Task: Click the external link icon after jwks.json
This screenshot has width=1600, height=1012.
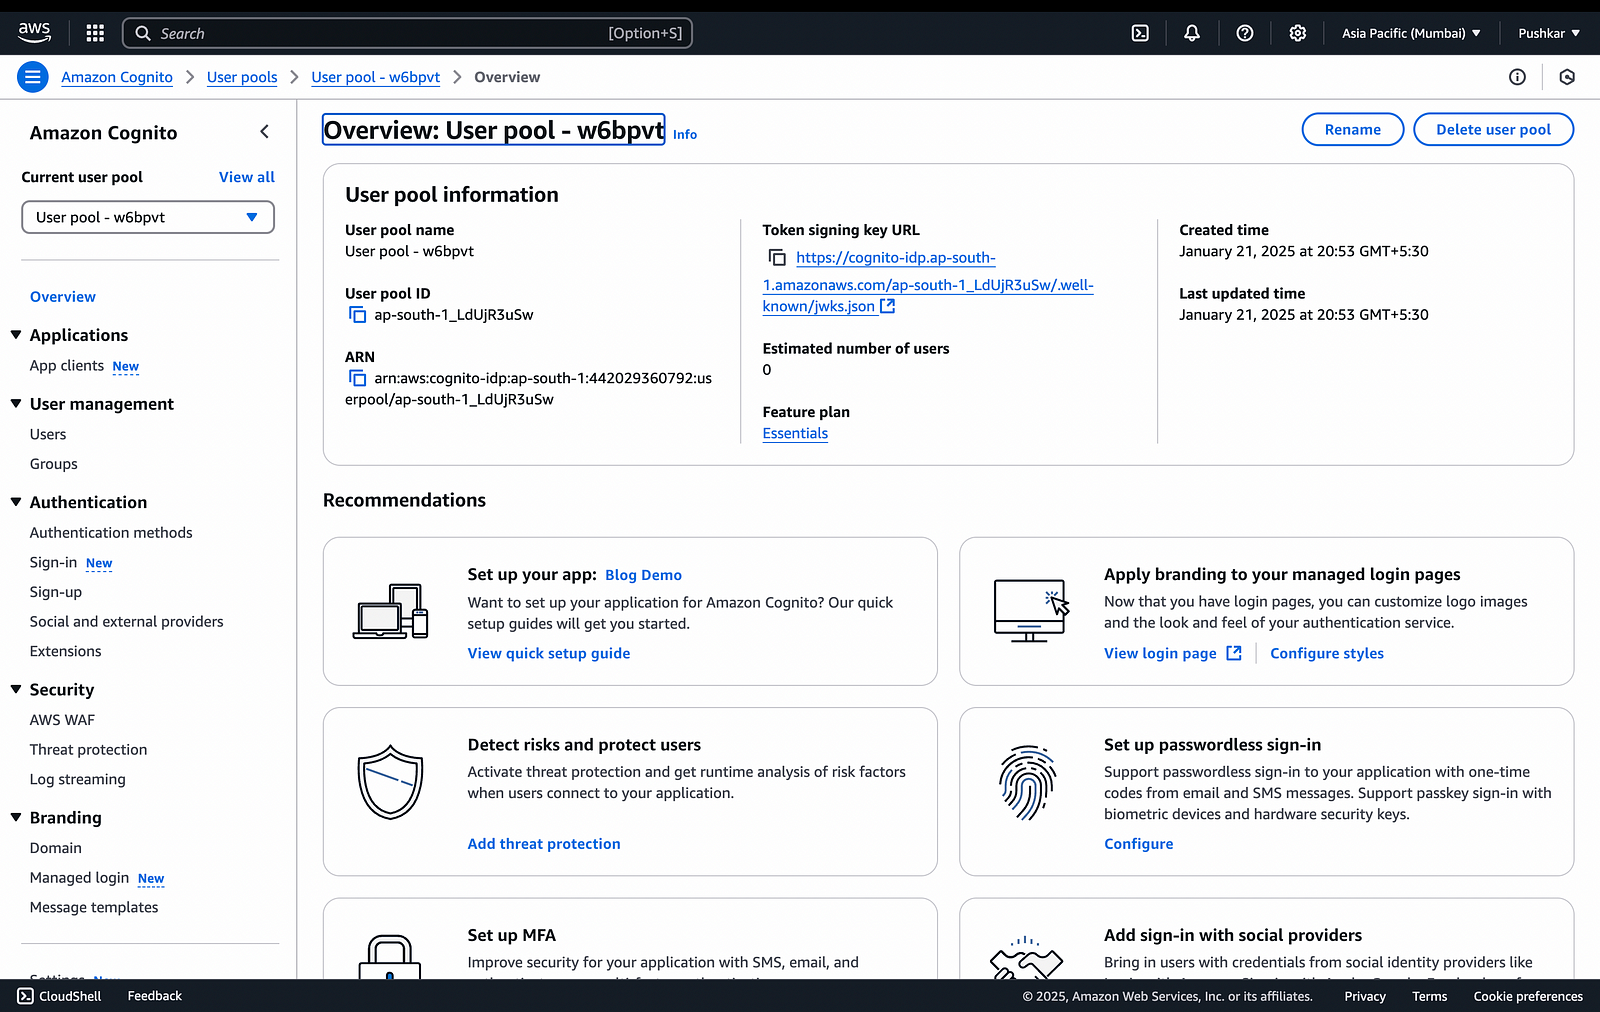Action: click(x=888, y=306)
